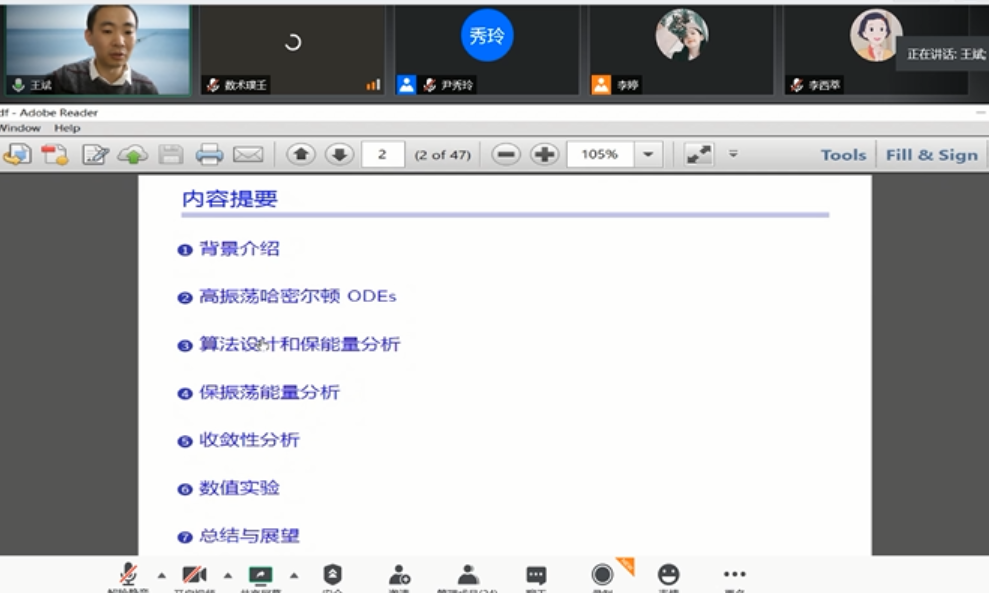The width and height of the screenshot is (989, 593).
Task: Go to previous page with up arrow
Action: tap(301, 154)
